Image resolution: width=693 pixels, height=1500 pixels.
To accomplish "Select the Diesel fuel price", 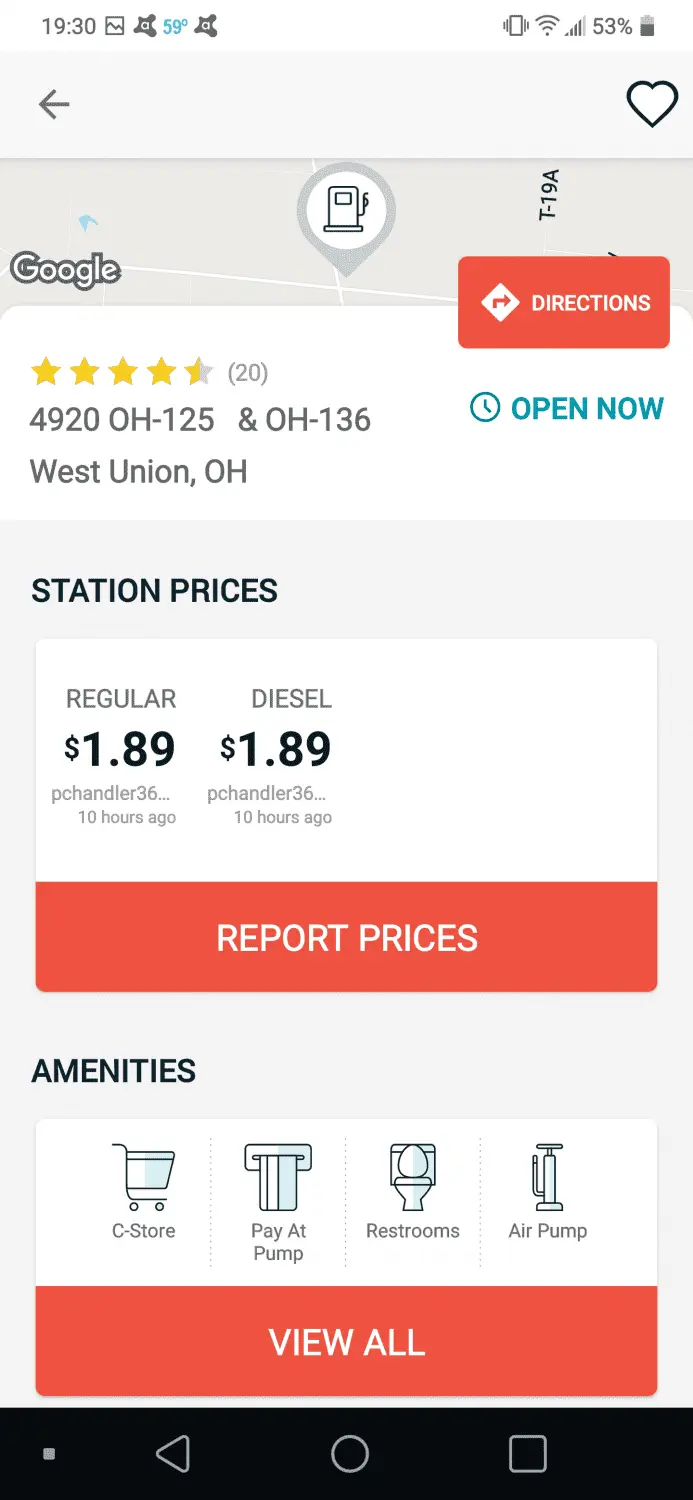I will click(x=276, y=749).
